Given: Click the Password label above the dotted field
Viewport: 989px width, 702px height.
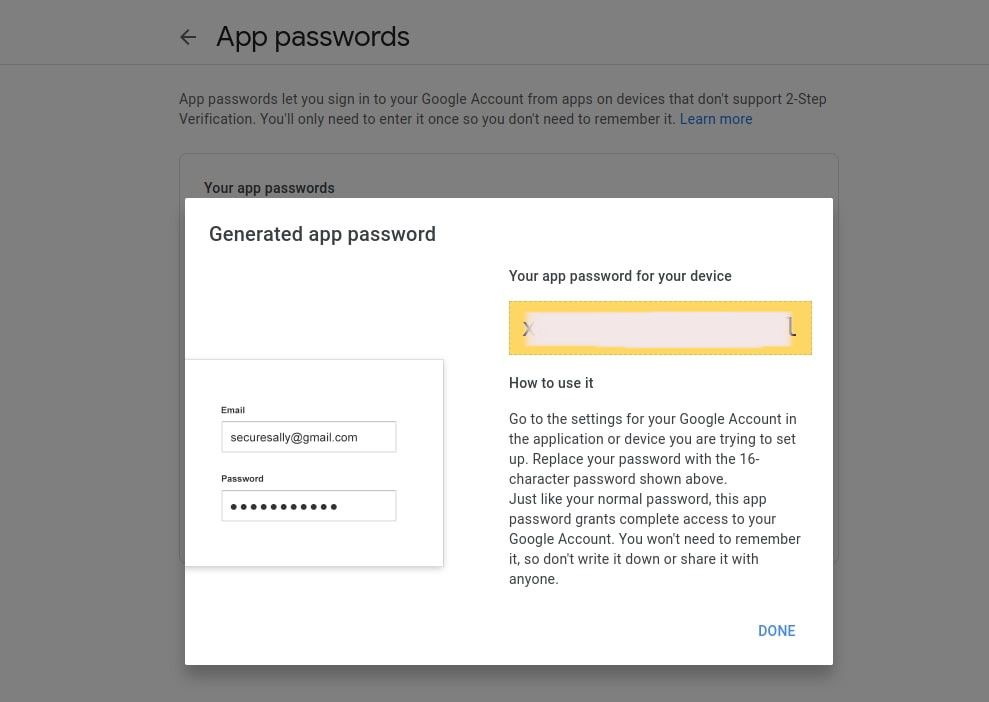Looking at the screenshot, I should click(x=242, y=479).
